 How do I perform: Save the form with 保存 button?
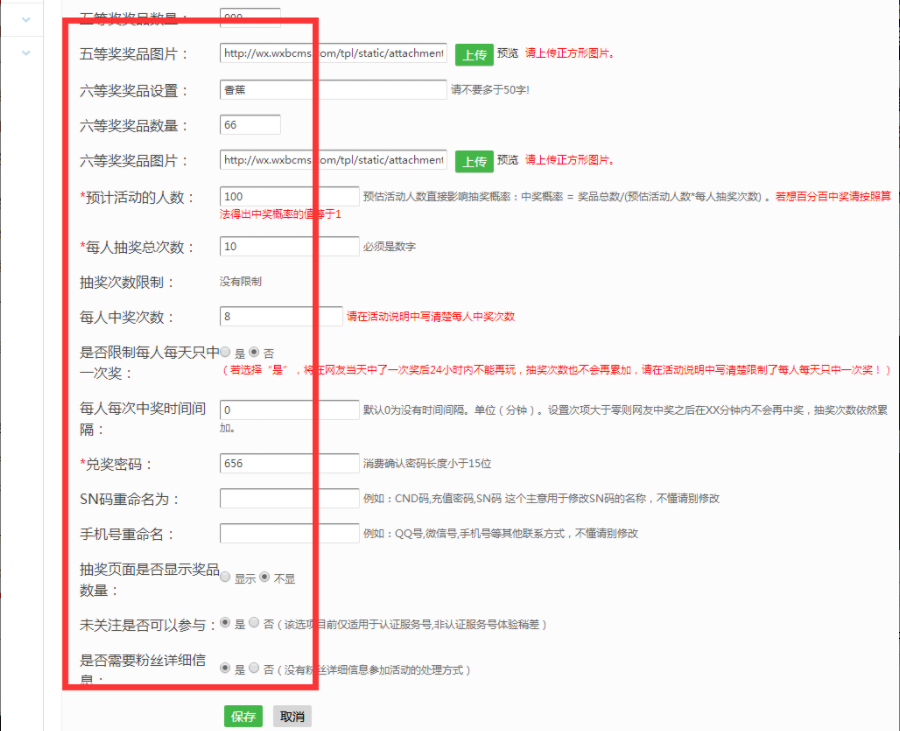pos(243,716)
